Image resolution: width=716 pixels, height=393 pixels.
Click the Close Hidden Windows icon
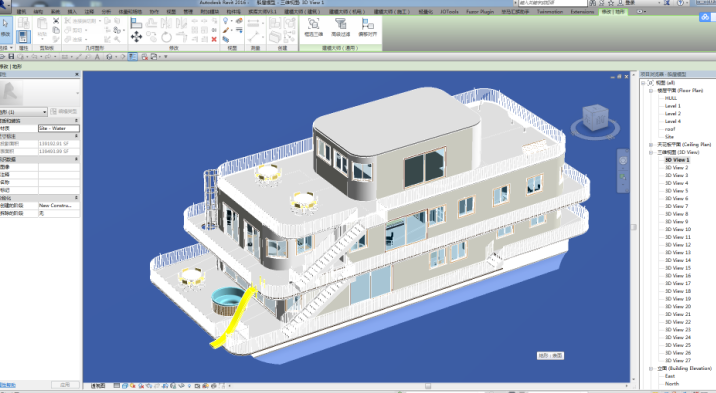[144, 57]
